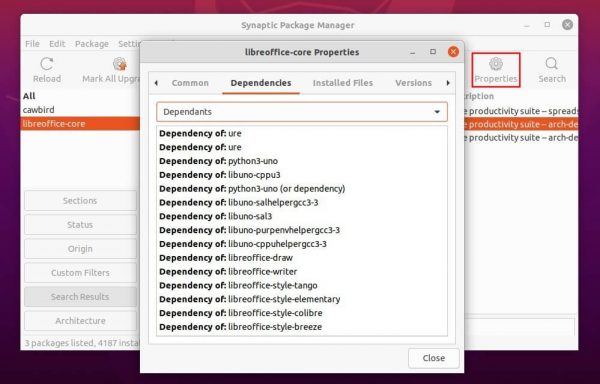Switch to the Versions tab
The width and height of the screenshot is (600, 384).
[413, 83]
